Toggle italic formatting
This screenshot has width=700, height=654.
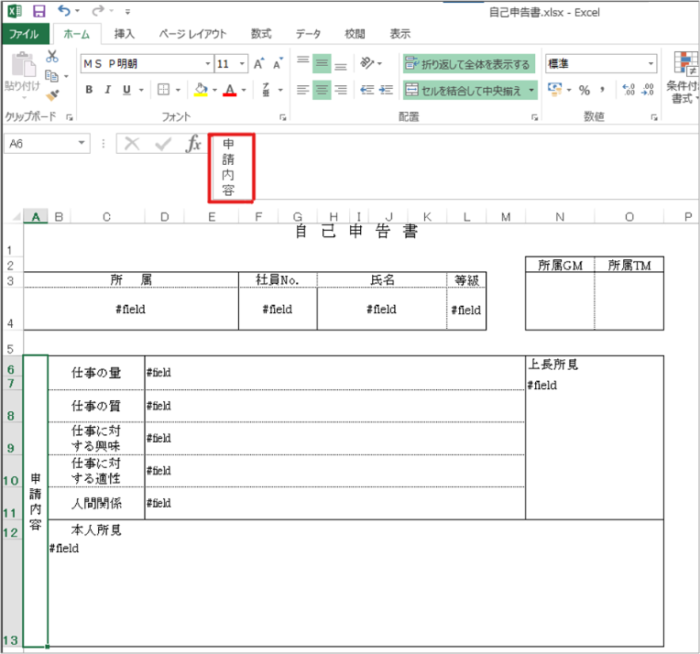tap(108, 90)
